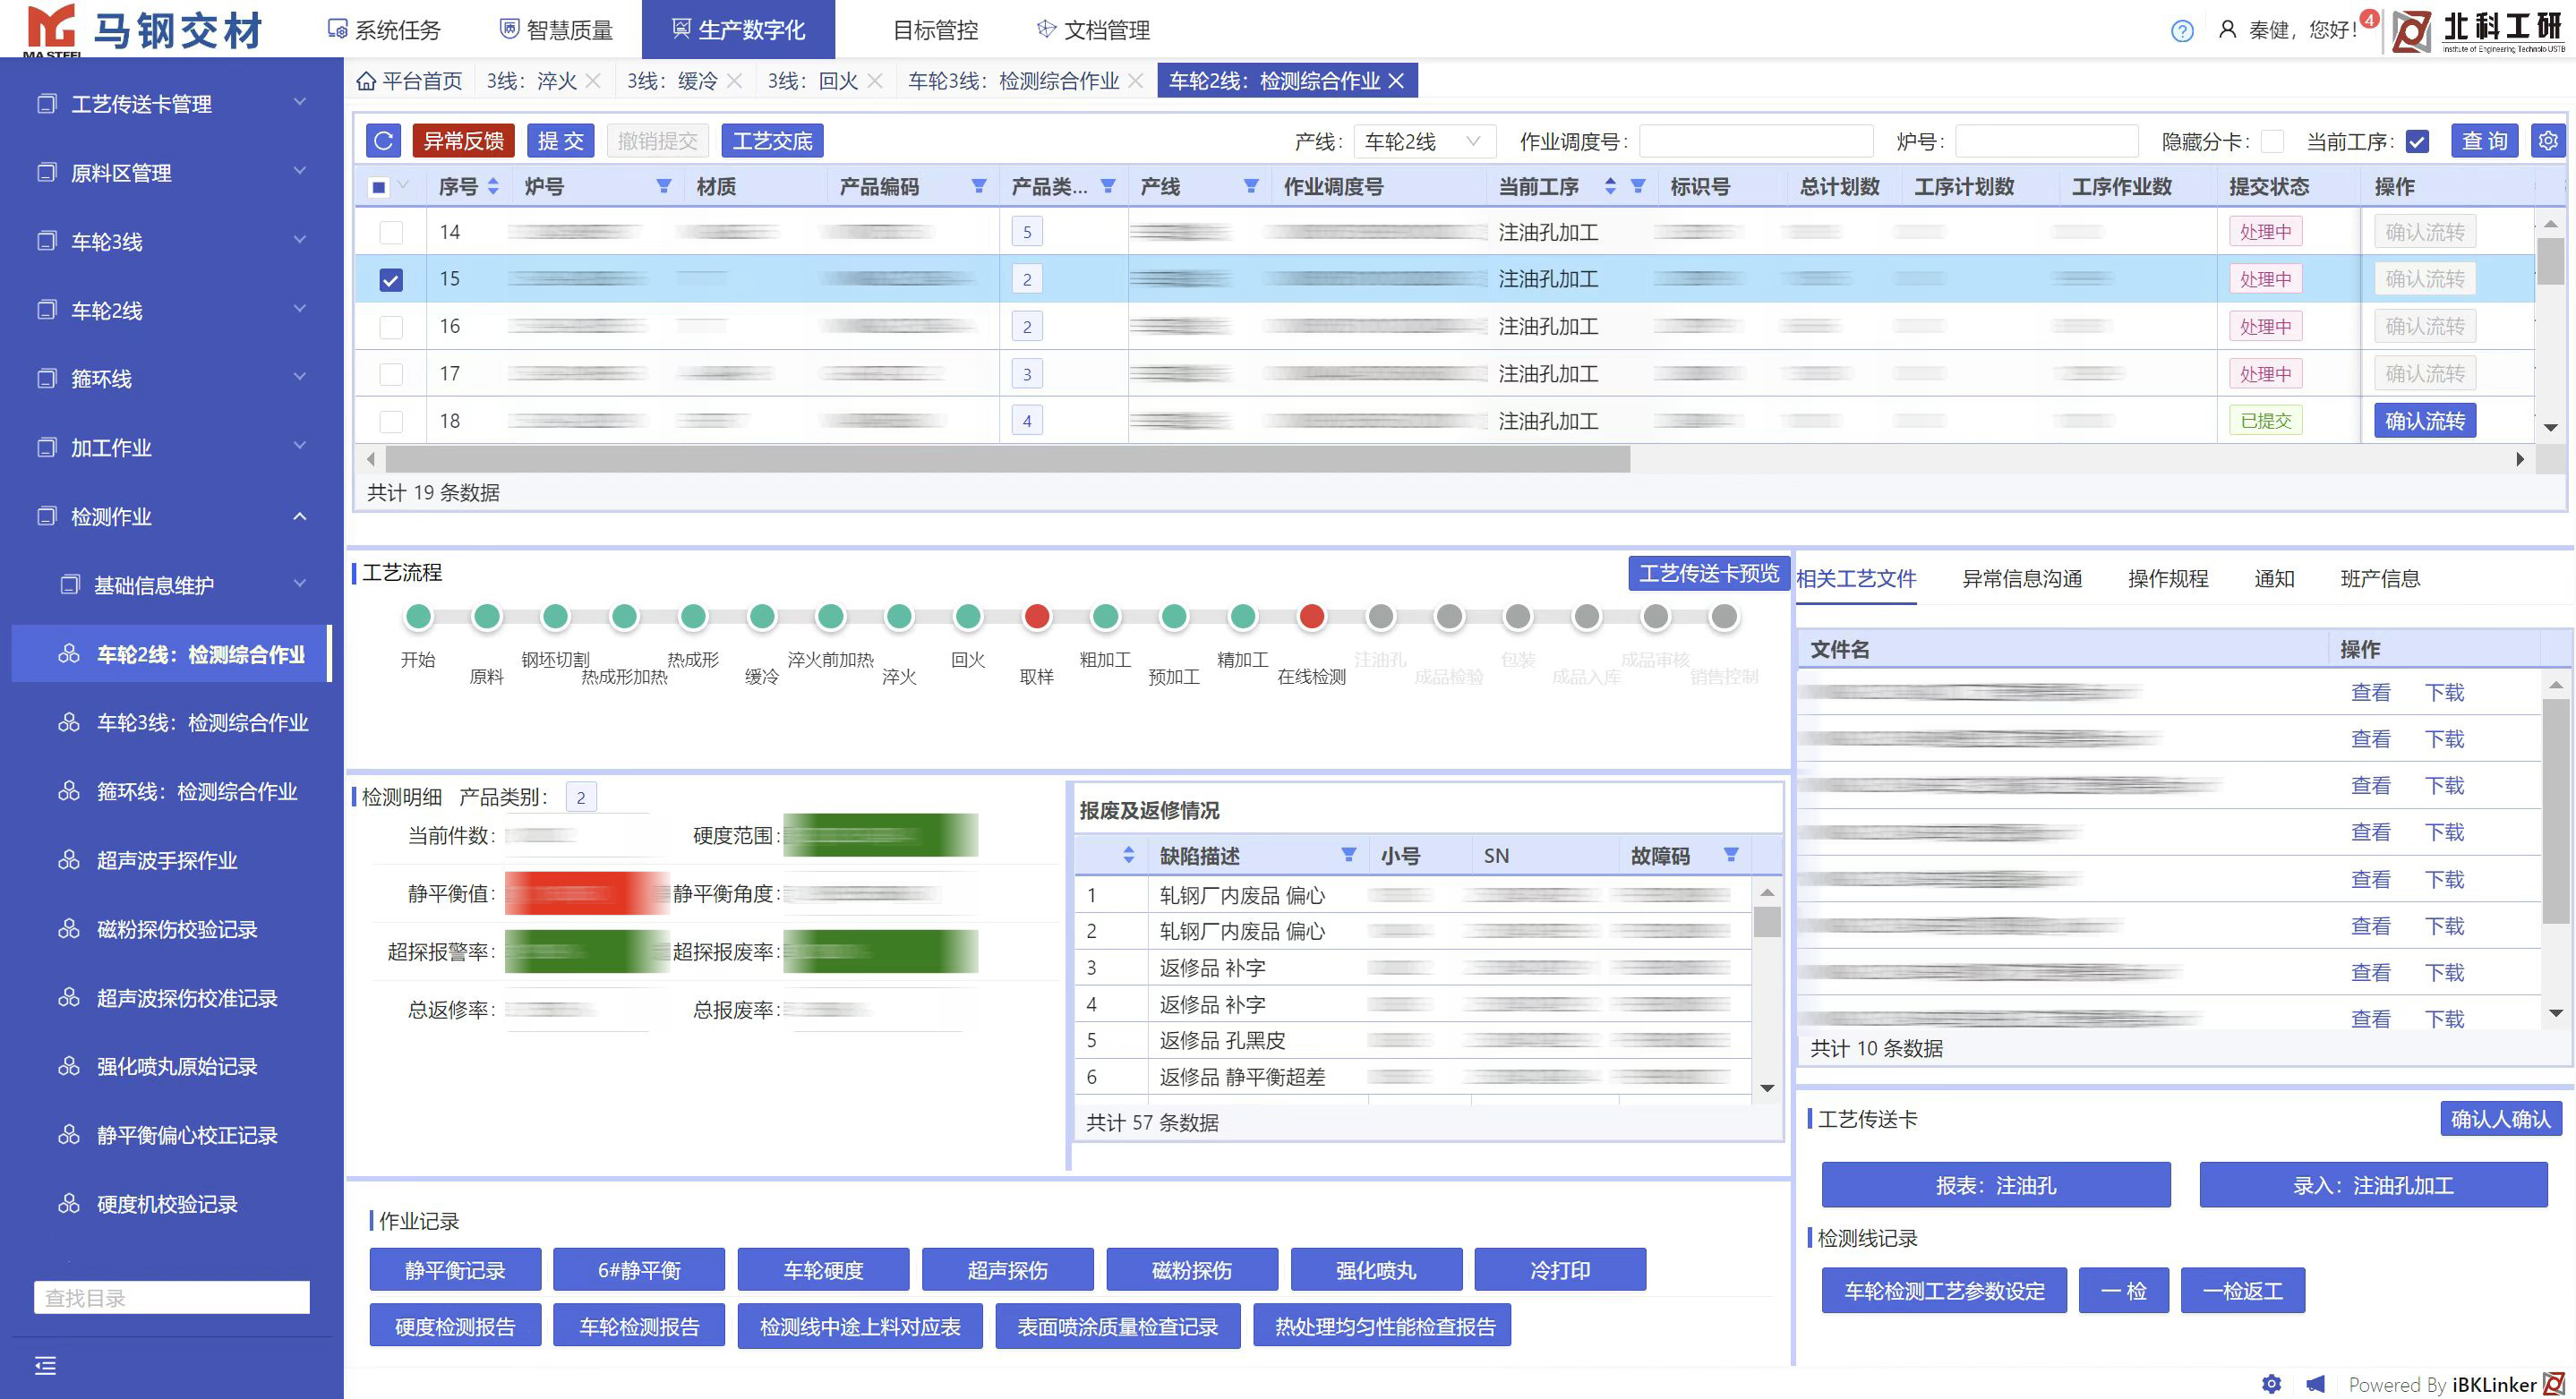The width and height of the screenshot is (2576, 1399).
Task: Click the 查找目录 search field
Action: (x=172, y=1298)
